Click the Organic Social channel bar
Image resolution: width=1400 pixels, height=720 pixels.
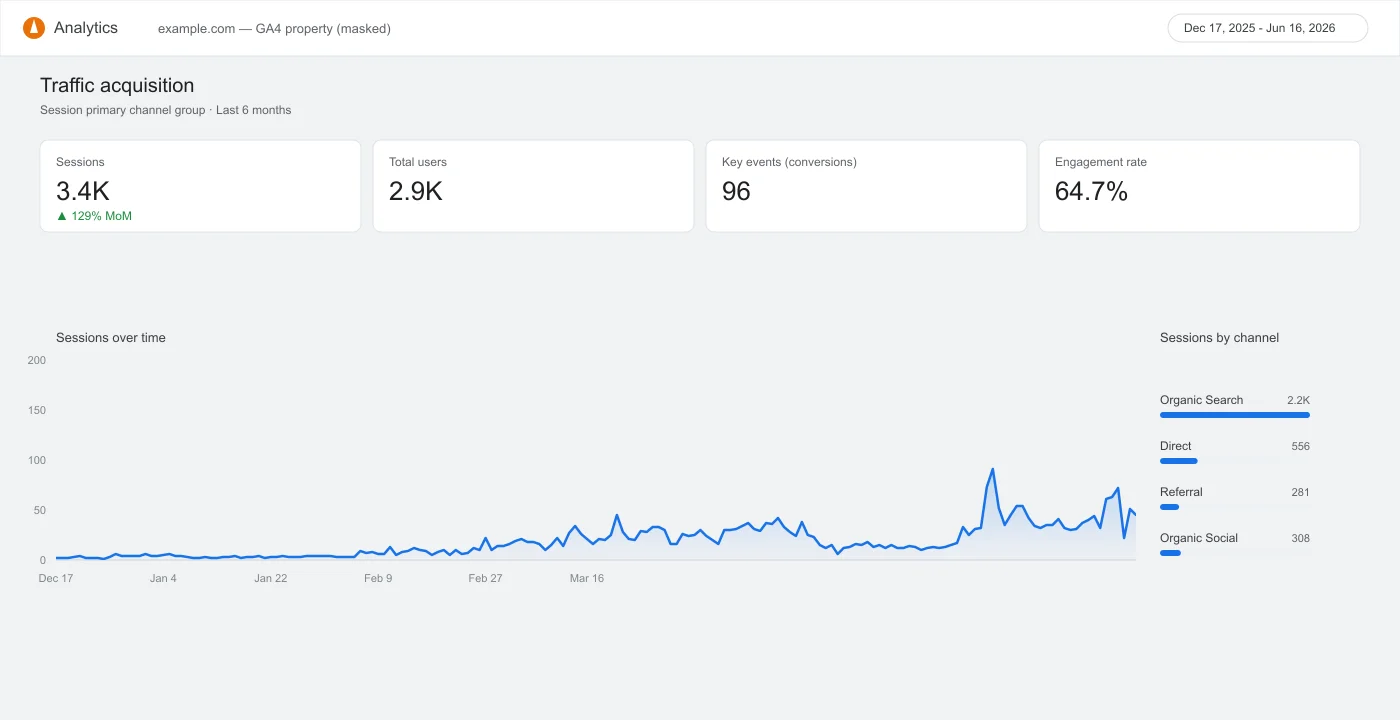tap(1171, 553)
